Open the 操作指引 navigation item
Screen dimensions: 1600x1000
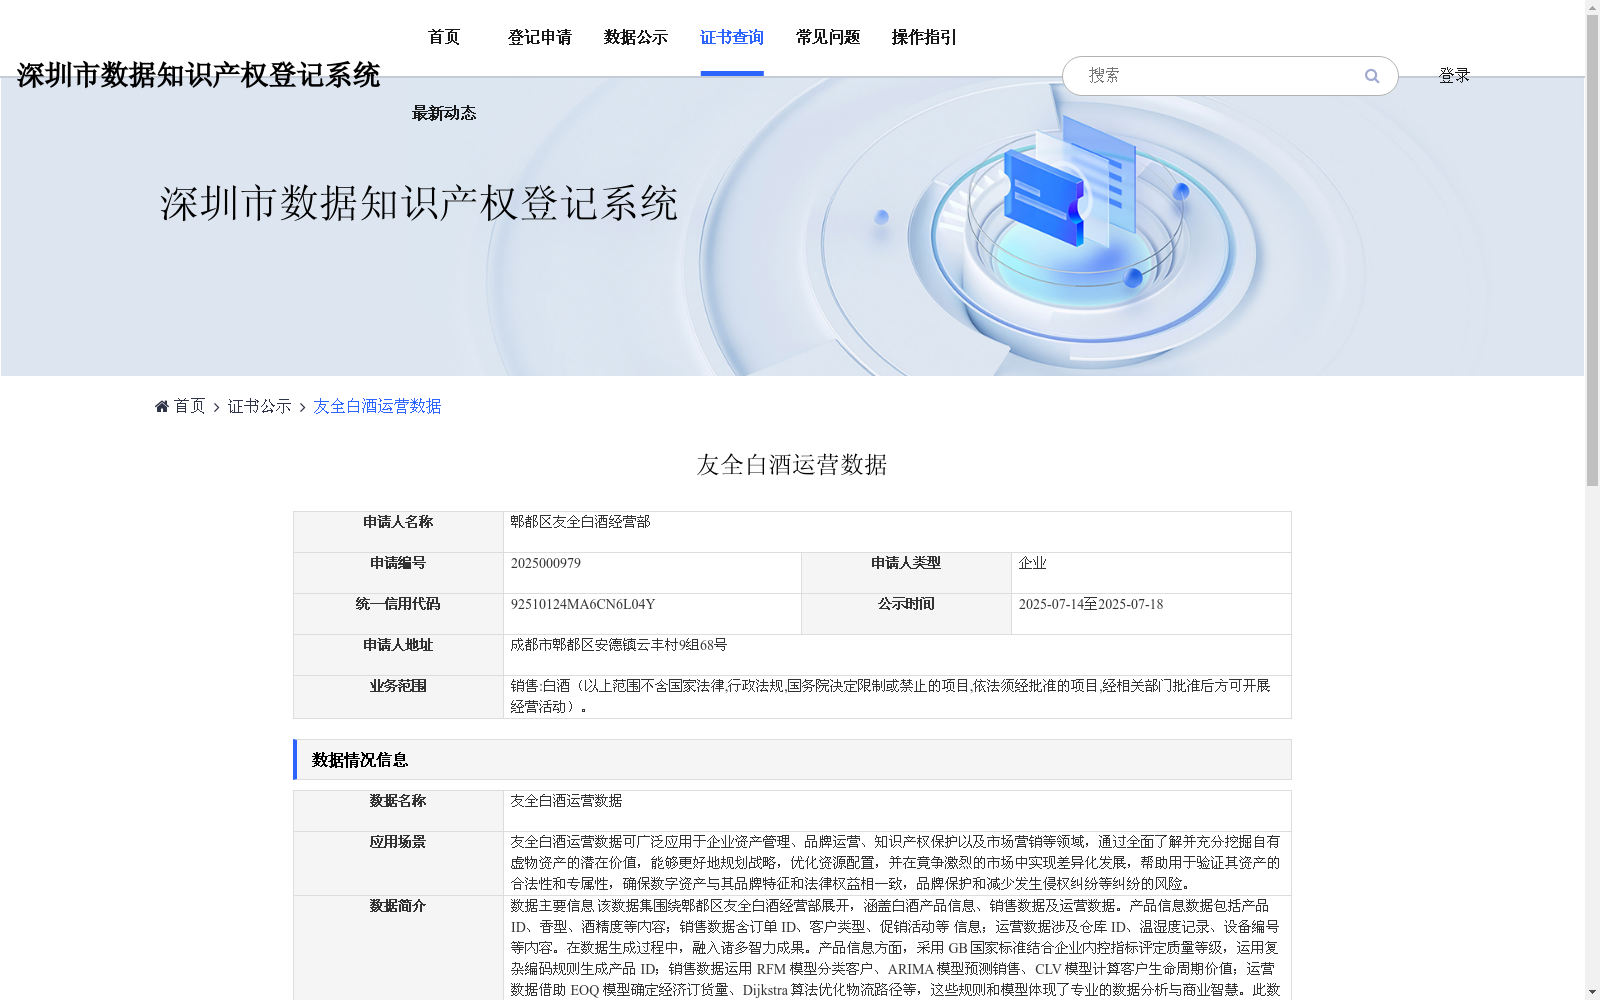[924, 37]
